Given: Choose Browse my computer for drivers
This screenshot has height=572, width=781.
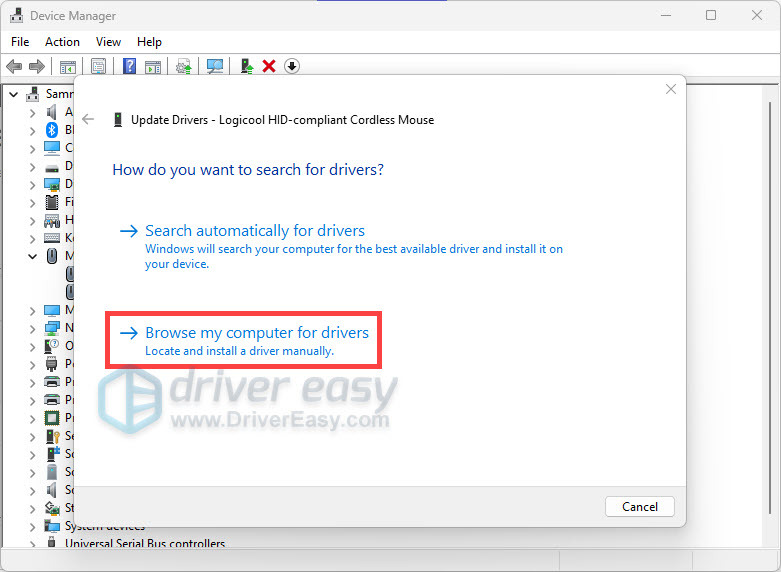Looking at the screenshot, I should (256, 333).
